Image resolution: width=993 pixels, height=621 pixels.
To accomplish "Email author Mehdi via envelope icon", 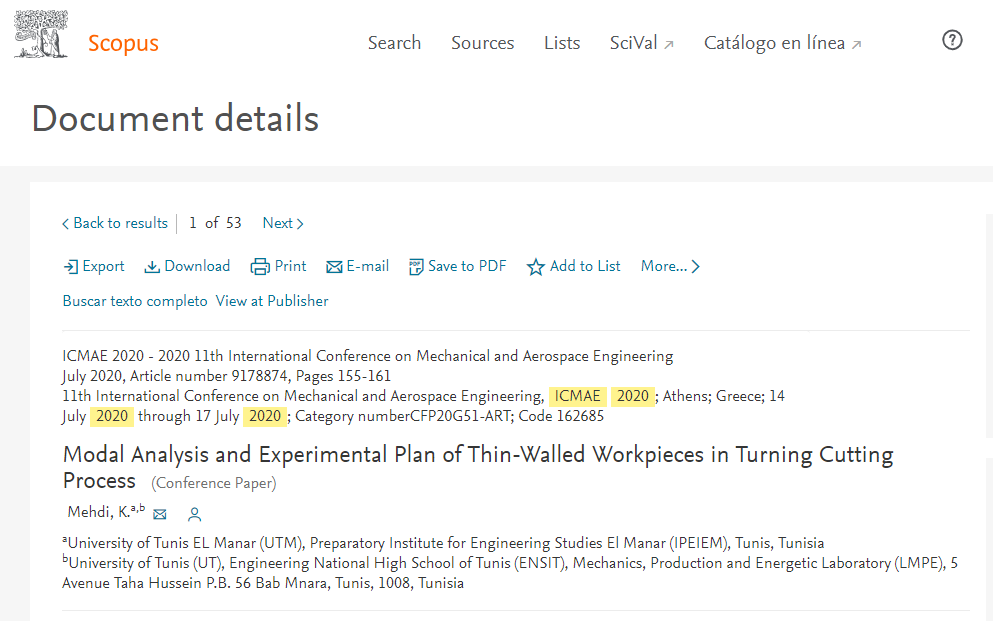I will tap(160, 514).
